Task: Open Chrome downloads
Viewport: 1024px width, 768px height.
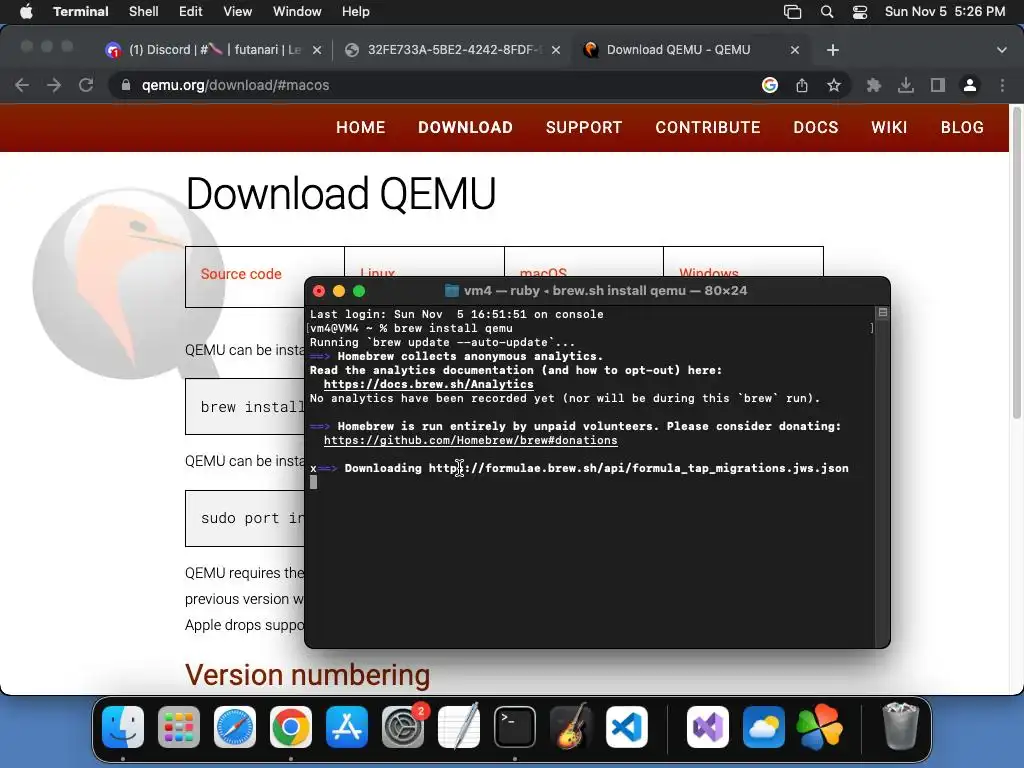Action: click(906, 86)
